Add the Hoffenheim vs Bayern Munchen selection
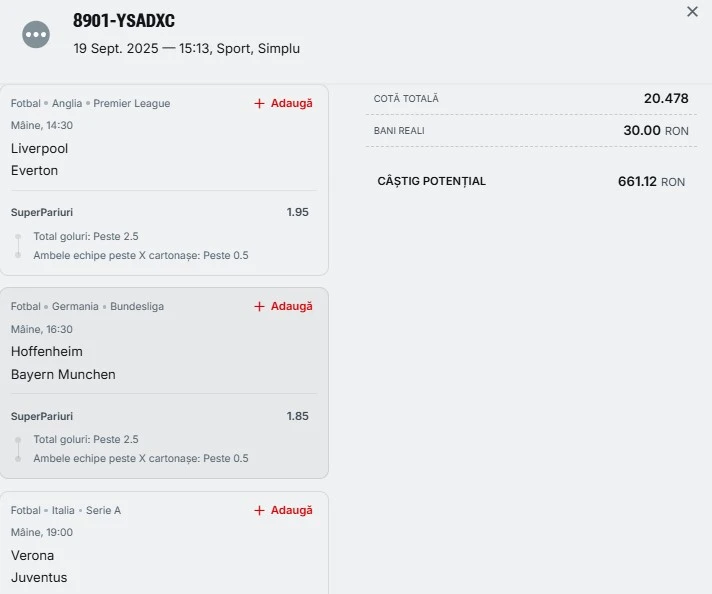Screen dimensions: 712x594 pos(283,307)
